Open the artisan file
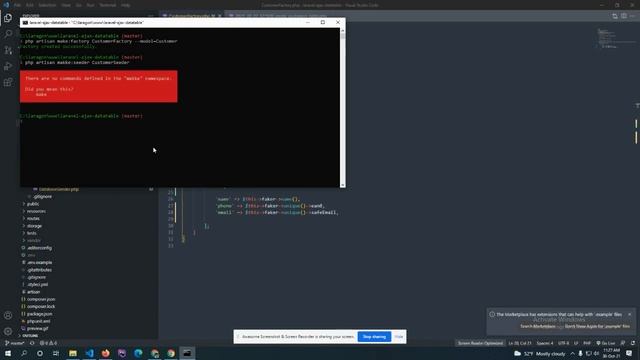Image resolution: width=640 pixels, height=360 pixels. click(x=33, y=292)
